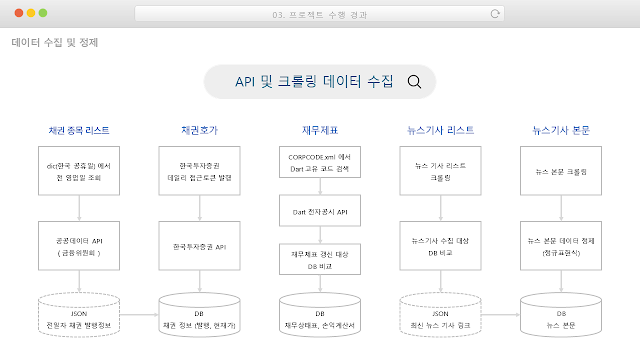This screenshot has width=640, height=360.
Task: Click the '뉴스기사 본문' column heading
Action: 561,130
